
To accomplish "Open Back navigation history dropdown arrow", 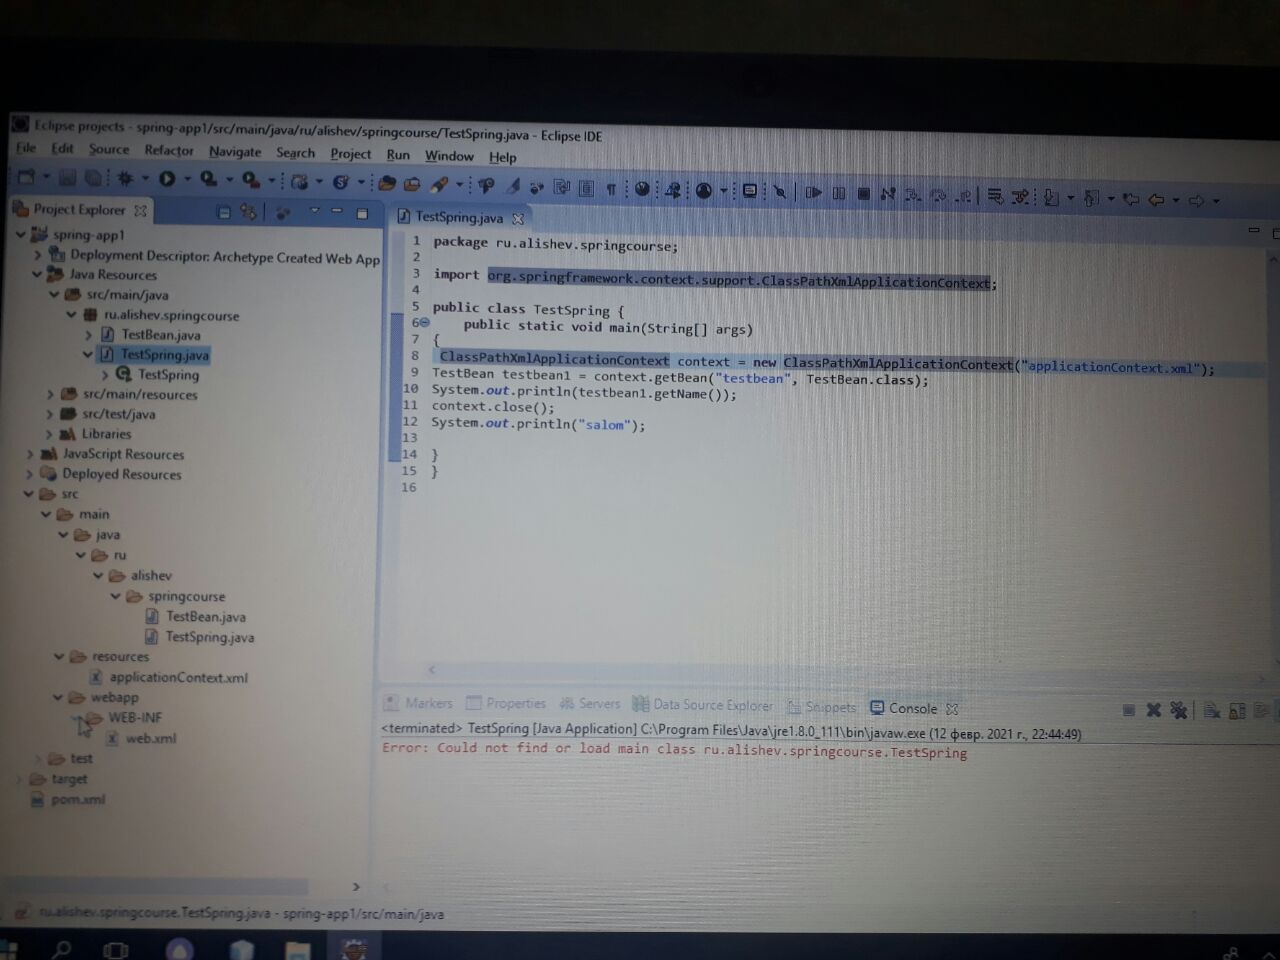I will tap(1176, 200).
